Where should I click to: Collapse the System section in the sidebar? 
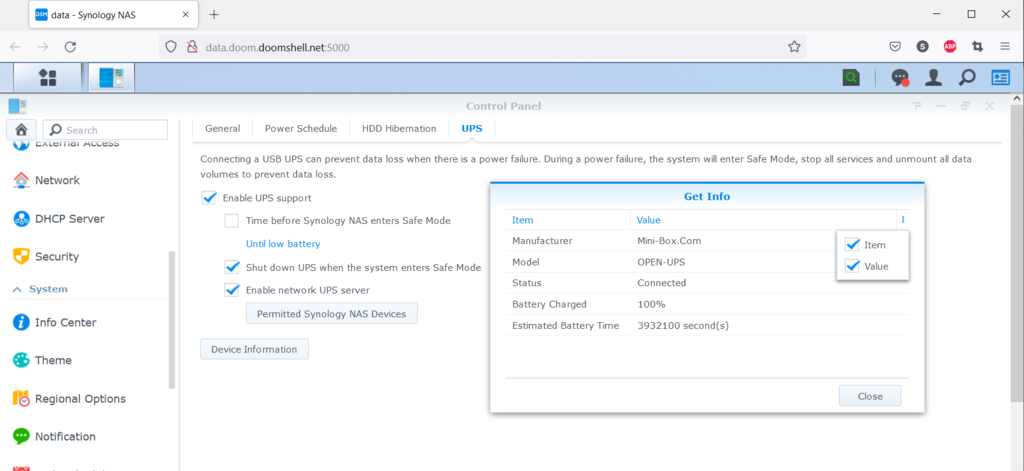[x=17, y=289]
